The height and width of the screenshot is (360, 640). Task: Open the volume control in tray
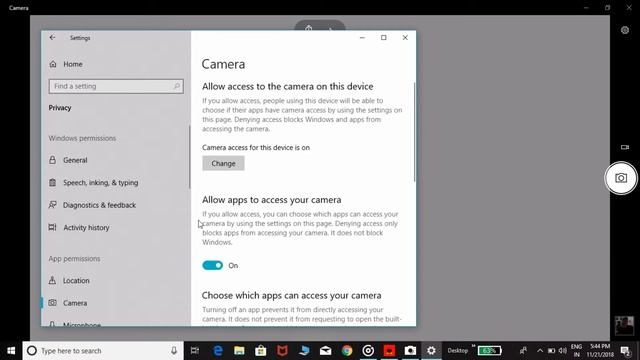(x=563, y=351)
